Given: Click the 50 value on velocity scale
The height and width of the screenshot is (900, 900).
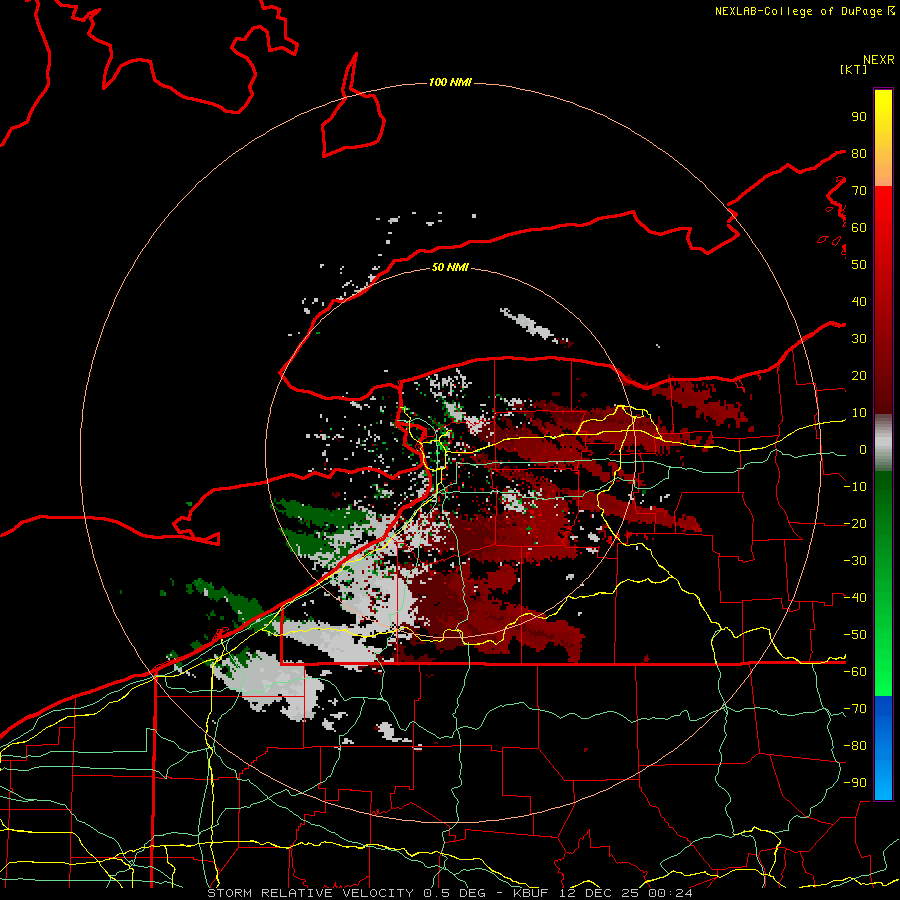Looking at the screenshot, I should [x=859, y=265].
